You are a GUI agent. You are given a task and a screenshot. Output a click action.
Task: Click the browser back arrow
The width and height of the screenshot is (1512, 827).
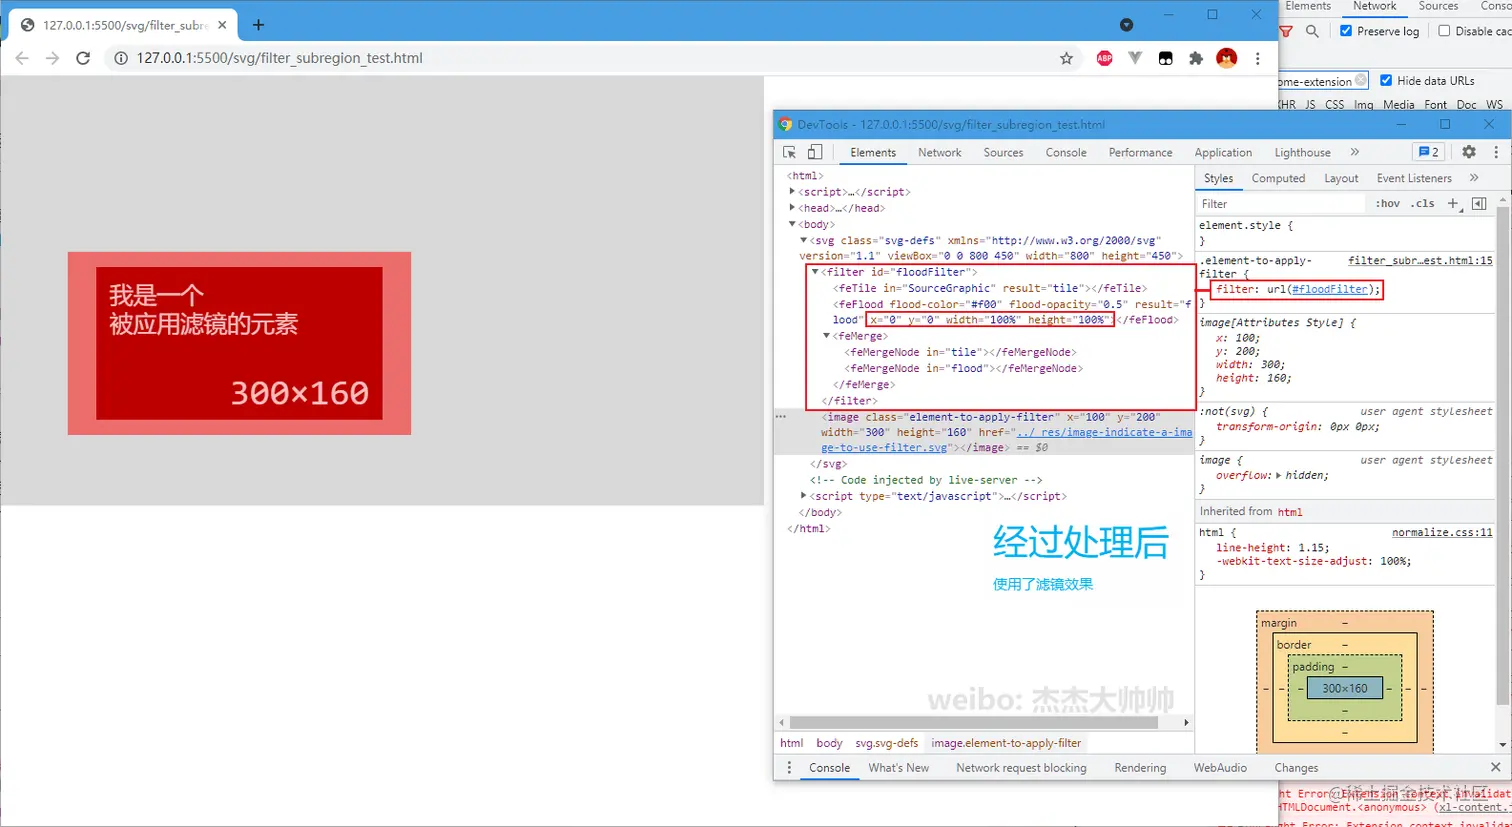(x=22, y=58)
